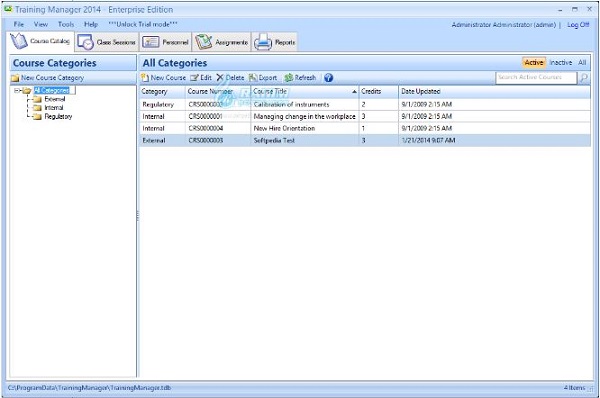
Task: Open the Help menu
Action: [x=91, y=24]
